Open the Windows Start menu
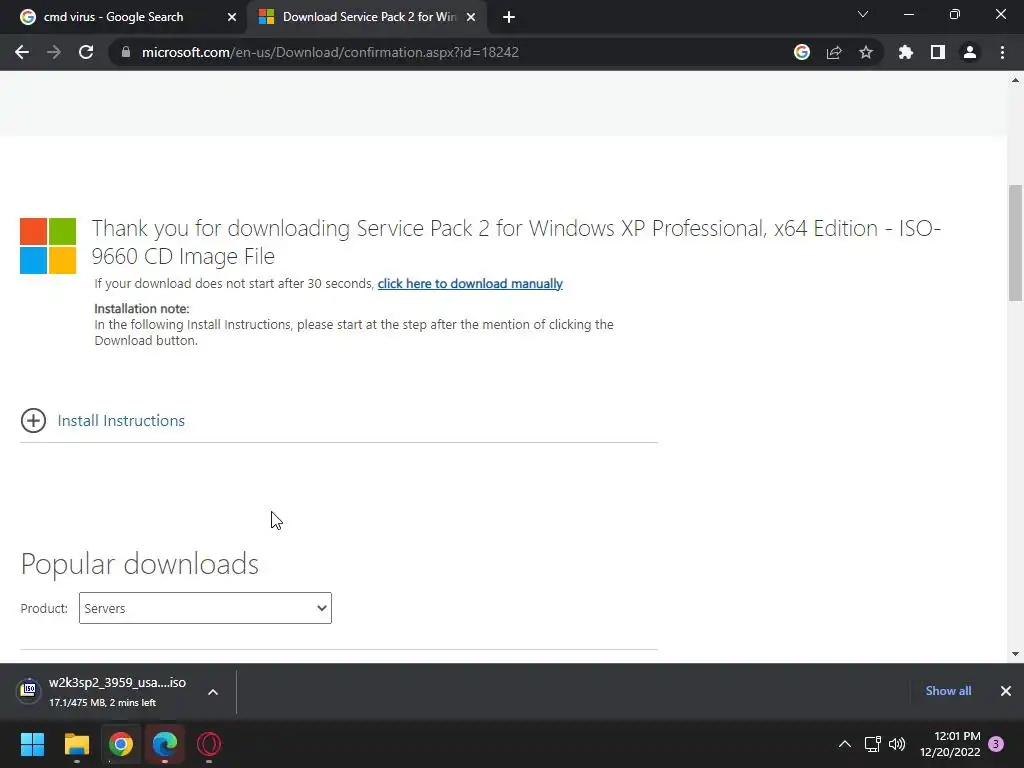1024x768 pixels. click(32, 744)
